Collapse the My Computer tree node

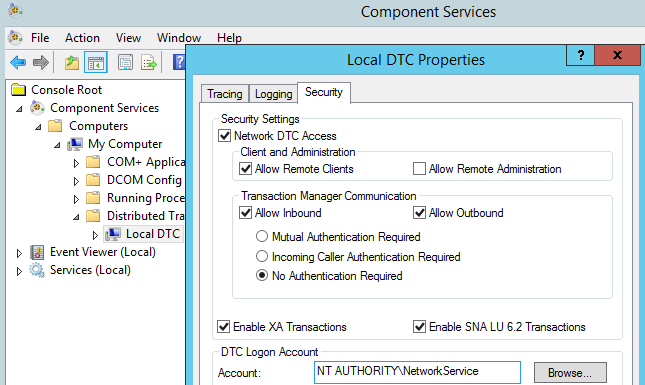coord(58,145)
